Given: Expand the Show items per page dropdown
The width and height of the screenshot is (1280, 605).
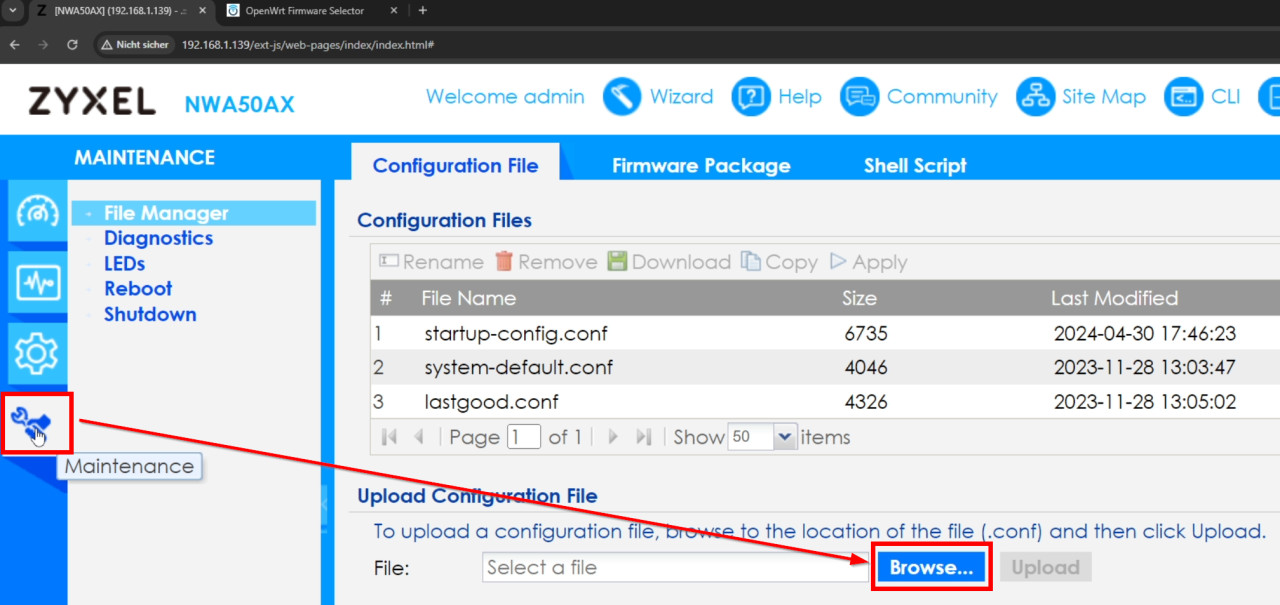Looking at the screenshot, I should tap(784, 437).
